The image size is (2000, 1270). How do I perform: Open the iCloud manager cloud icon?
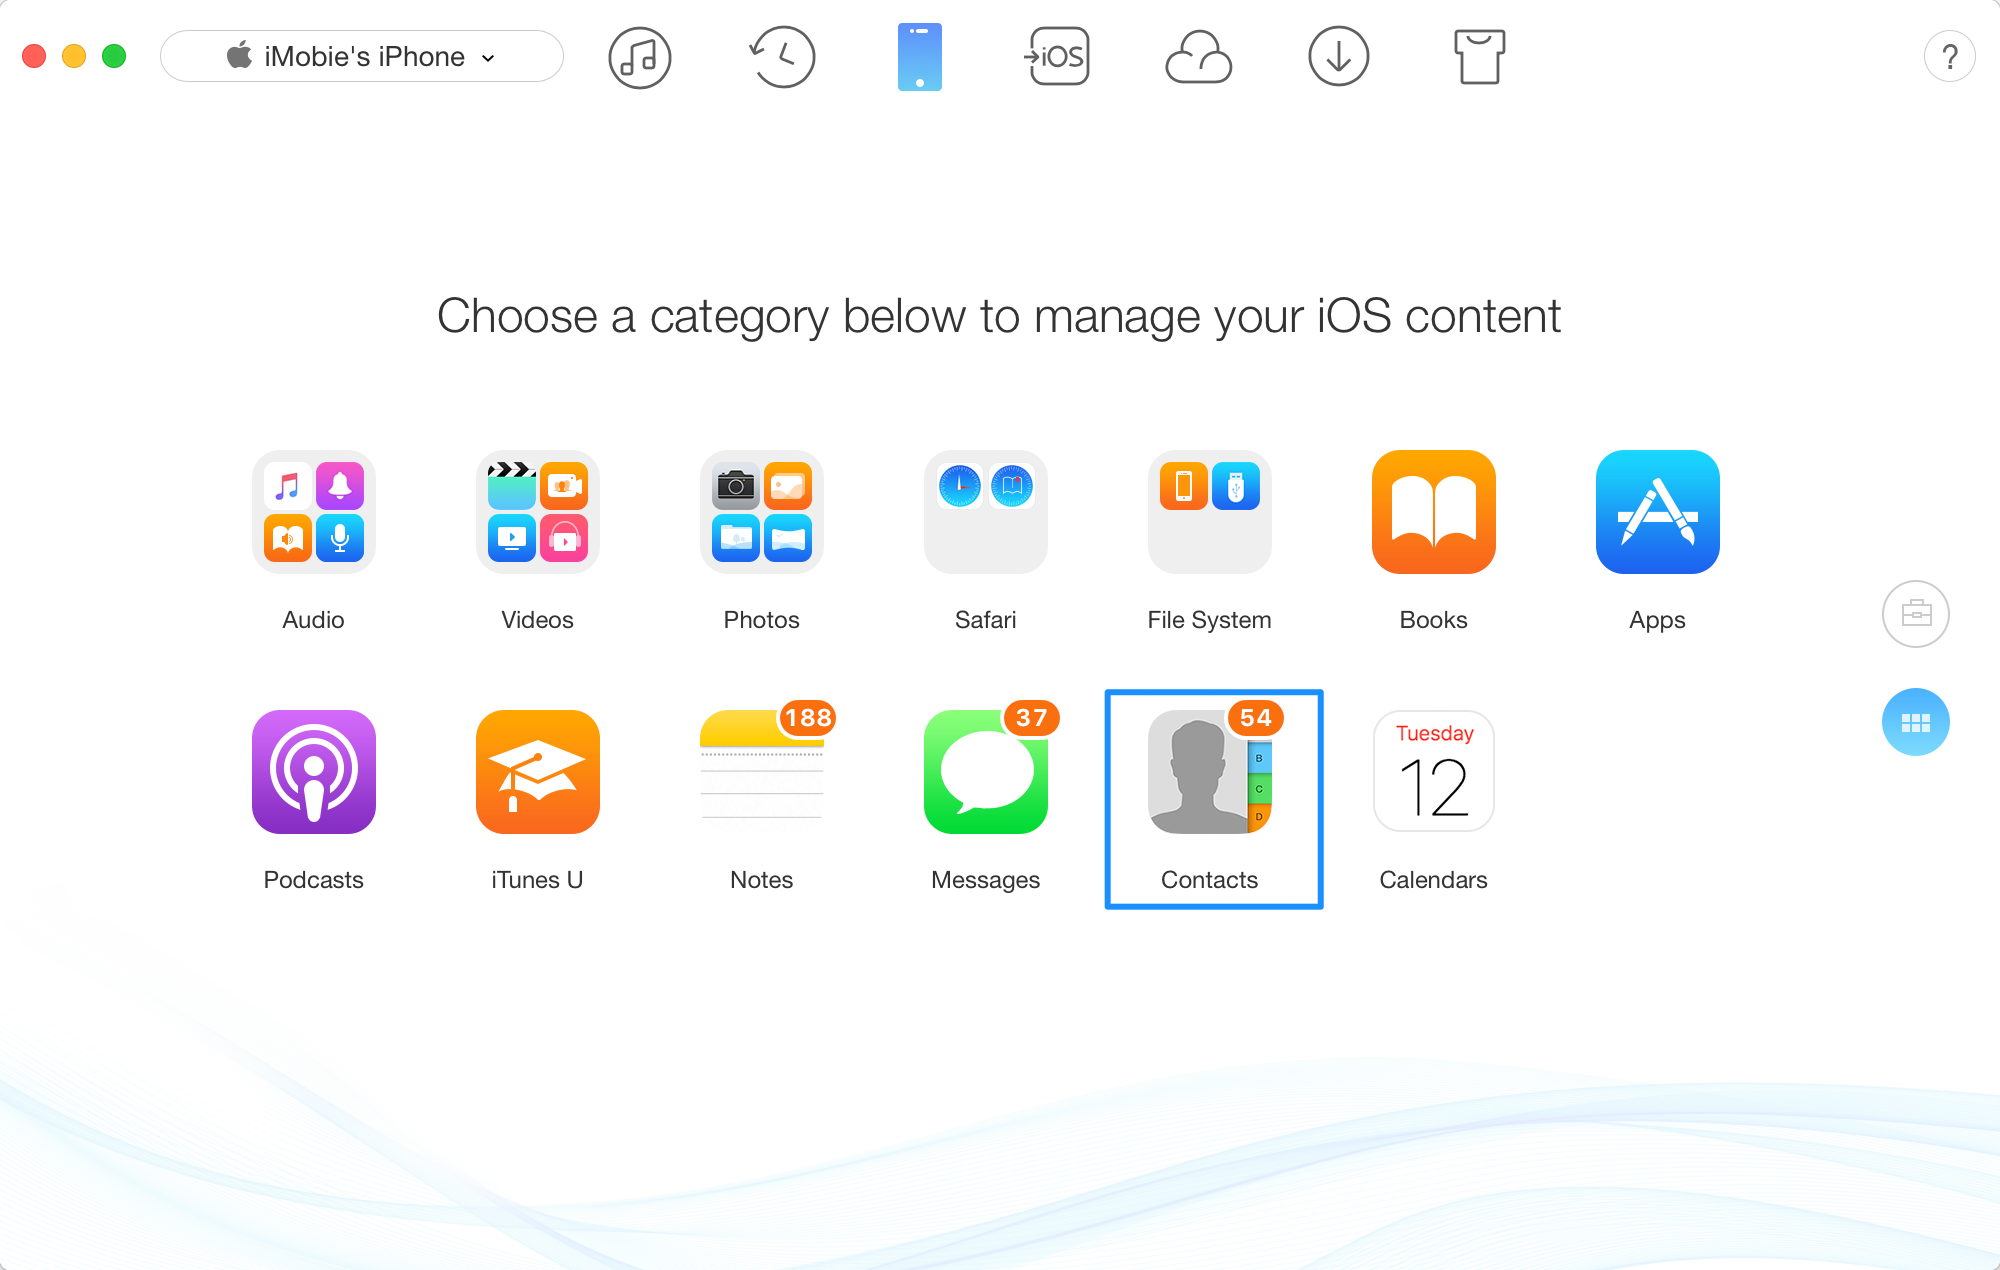click(x=1199, y=57)
